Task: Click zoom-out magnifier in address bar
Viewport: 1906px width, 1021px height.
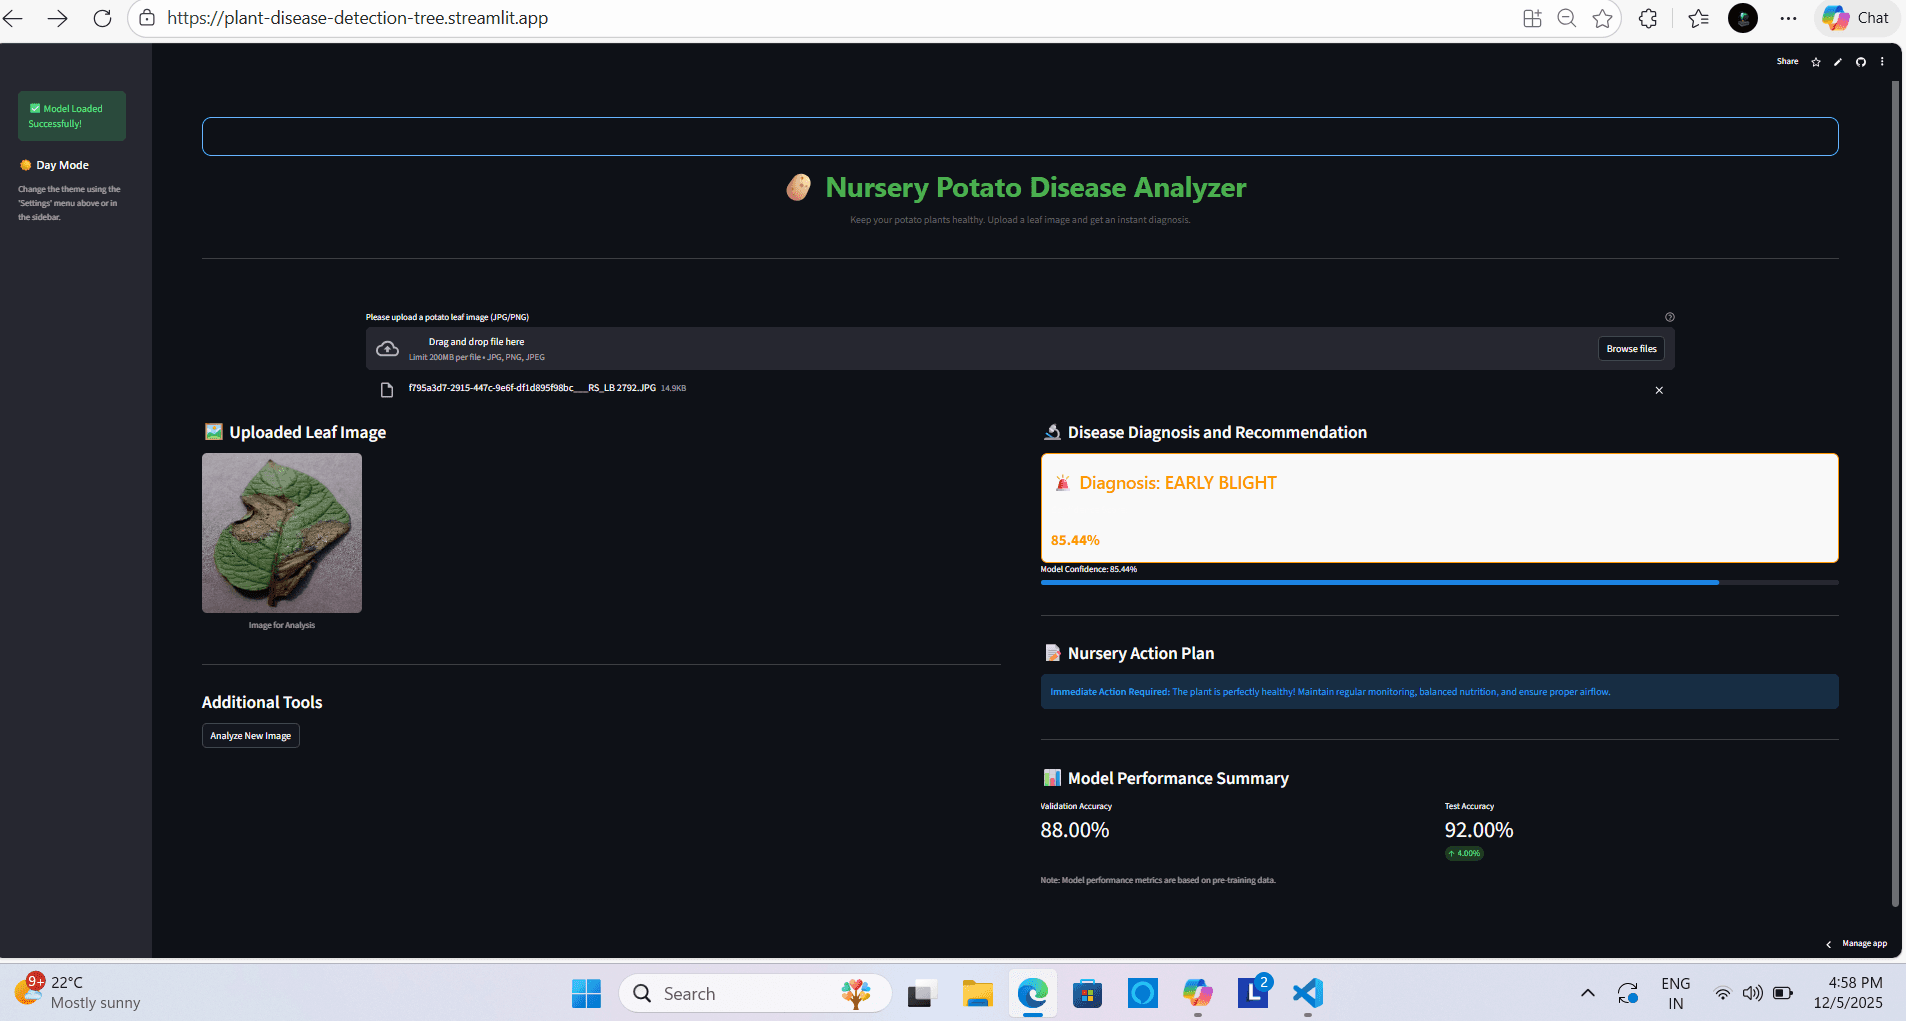Action: tap(1567, 18)
